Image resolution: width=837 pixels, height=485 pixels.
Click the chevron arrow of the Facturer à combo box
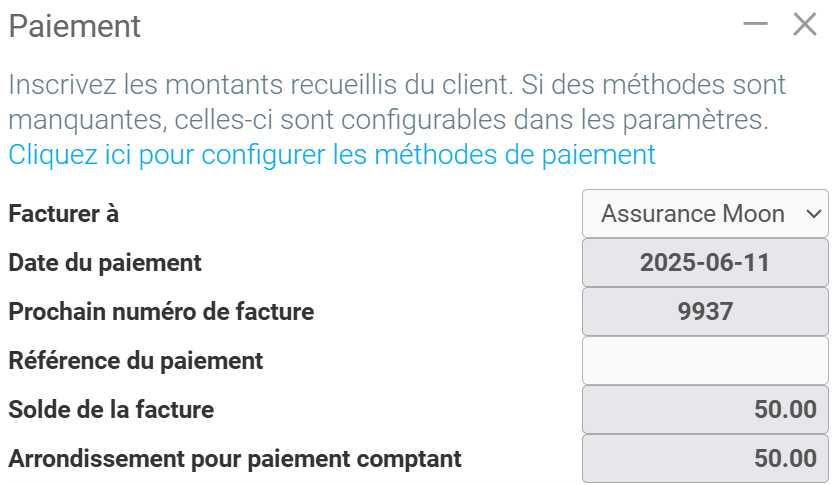[813, 214]
